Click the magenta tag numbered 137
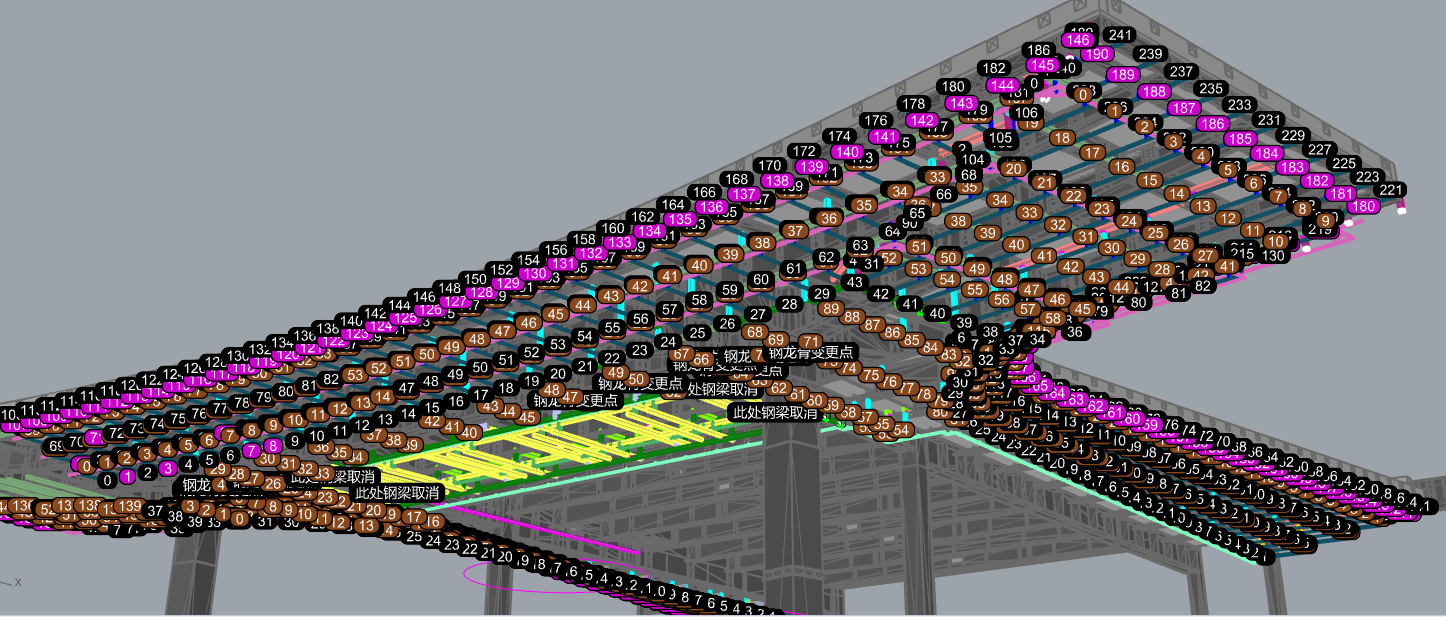This screenshot has height=617, width=1446. click(743, 194)
